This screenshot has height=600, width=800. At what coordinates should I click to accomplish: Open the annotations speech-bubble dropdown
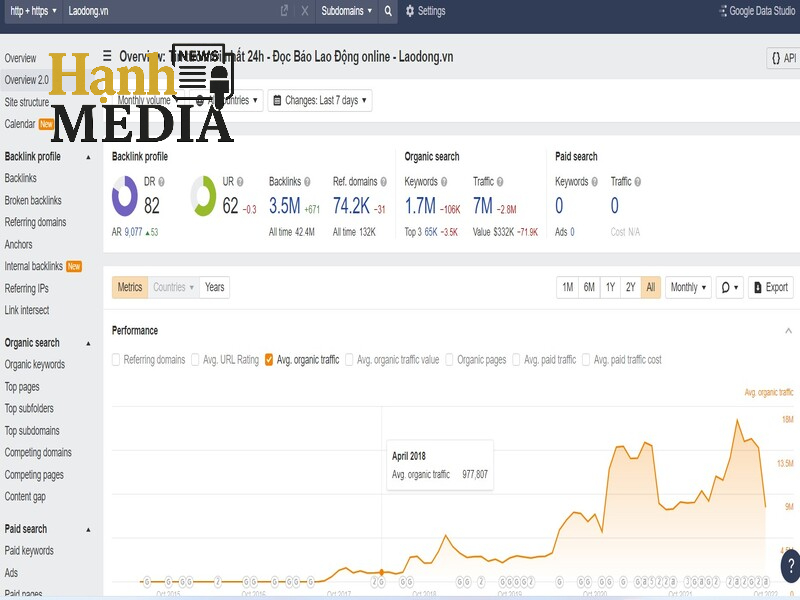coord(730,287)
